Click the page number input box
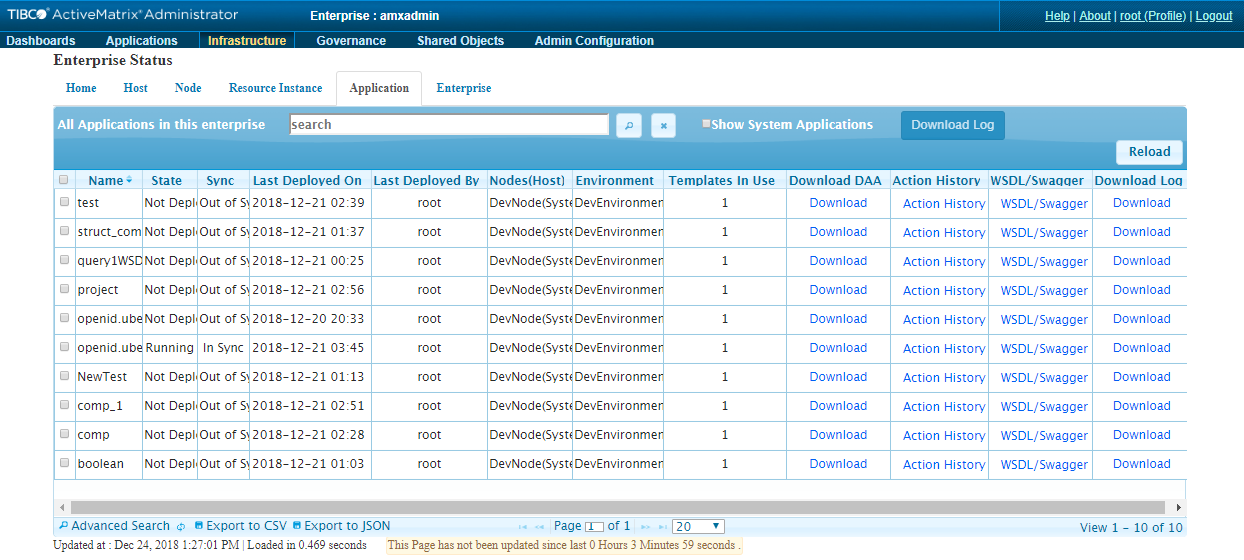Image resolution: width=1244 pixels, height=560 pixels. tap(594, 527)
